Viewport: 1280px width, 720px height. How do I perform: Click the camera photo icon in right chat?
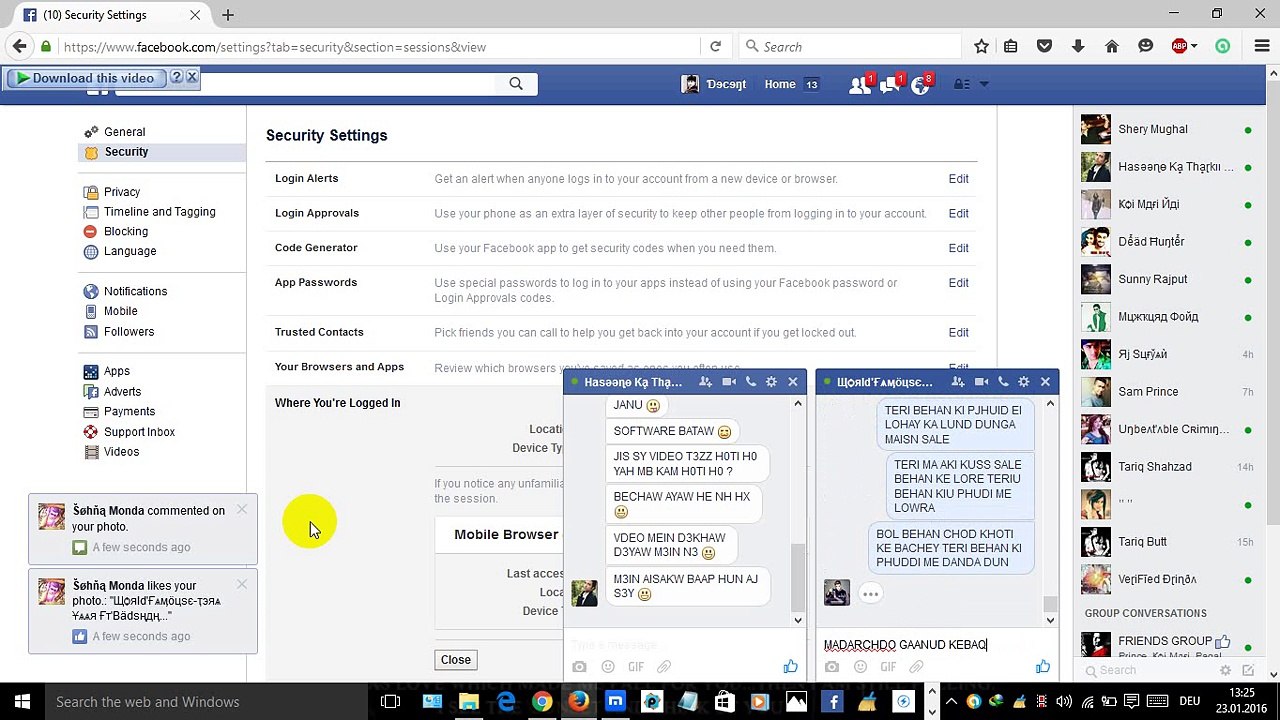[832, 667]
